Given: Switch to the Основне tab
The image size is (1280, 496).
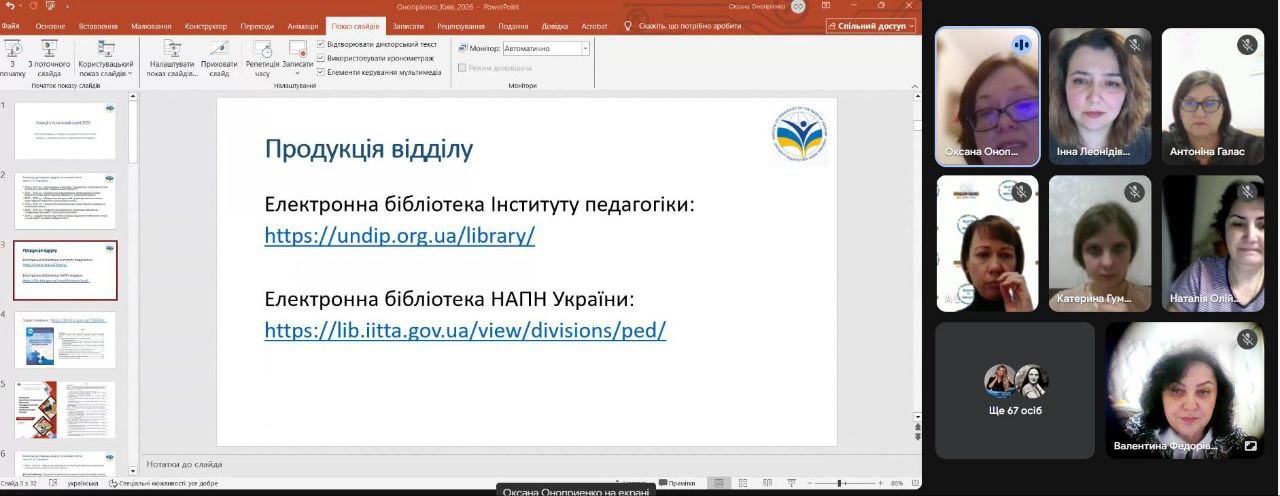Looking at the screenshot, I should 50,26.
